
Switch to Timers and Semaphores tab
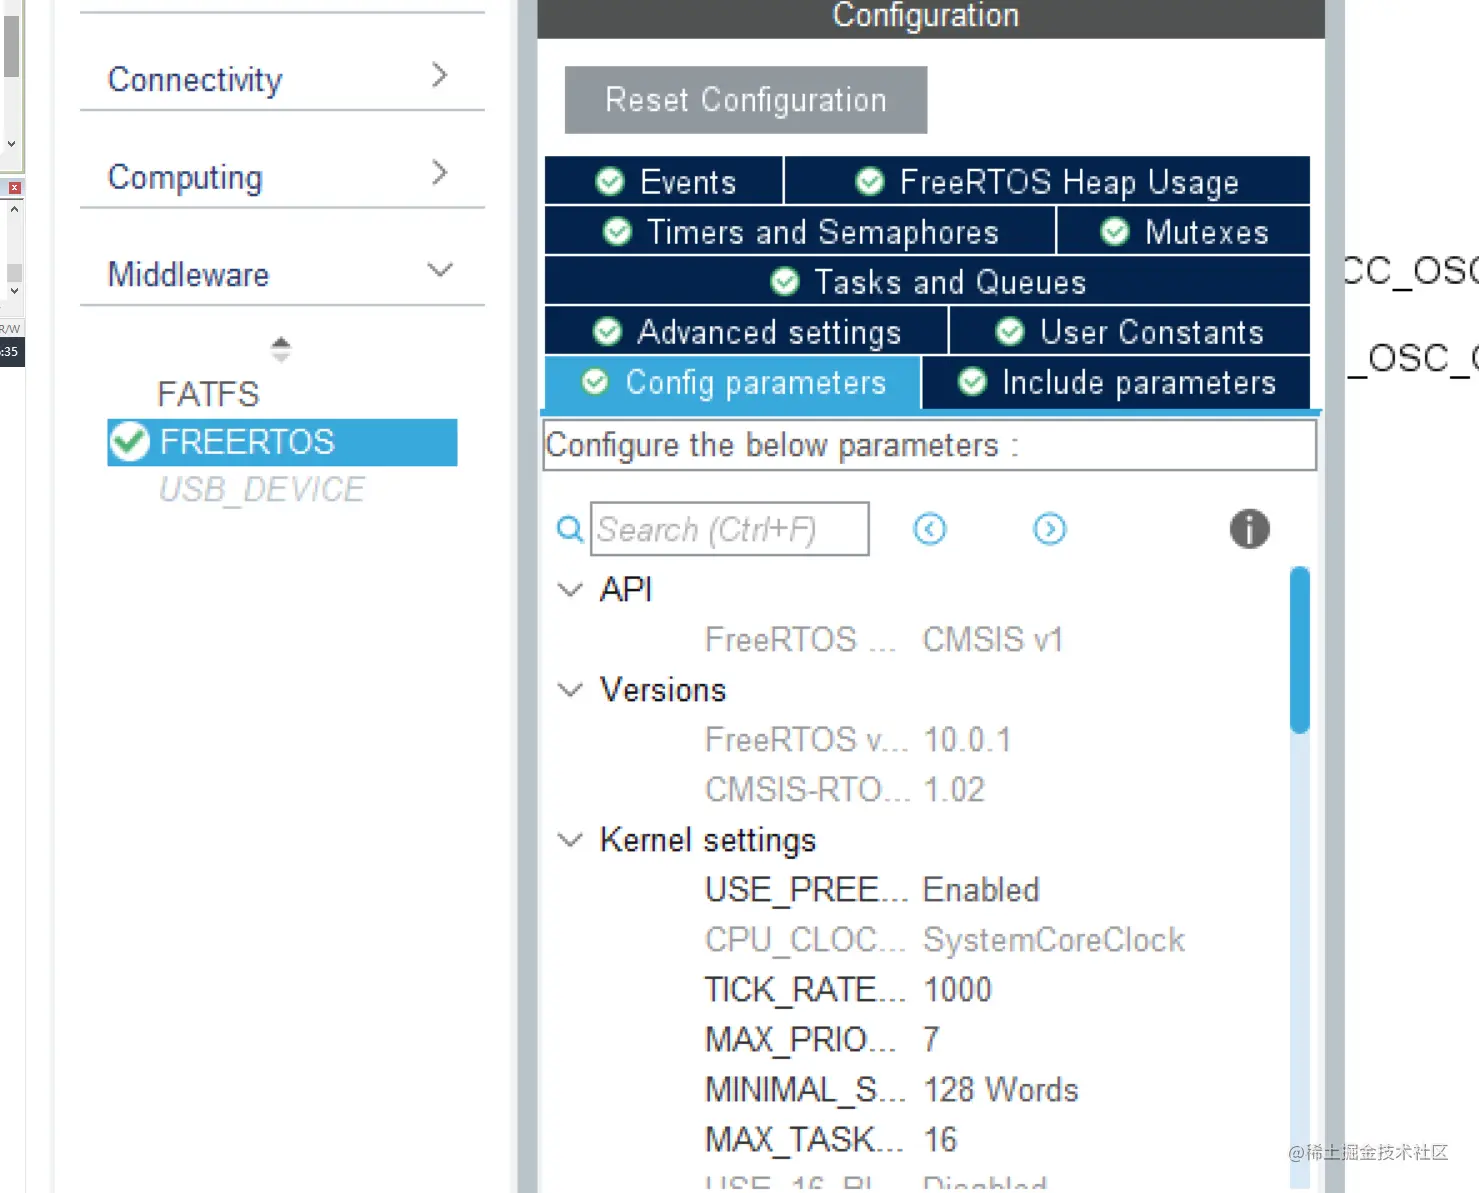tap(800, 231)
